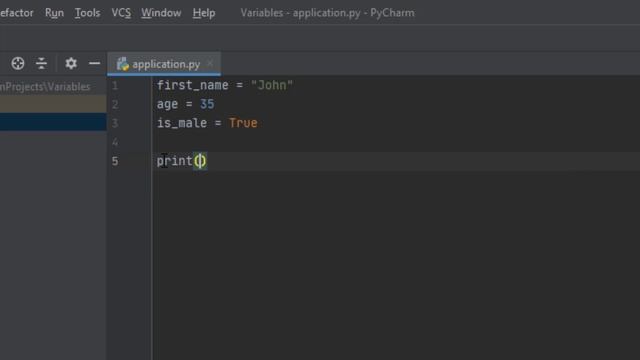The height and width of the screenshot is (360, 640).
Task: Switch to the application.py tab
Action: point(164,64)
